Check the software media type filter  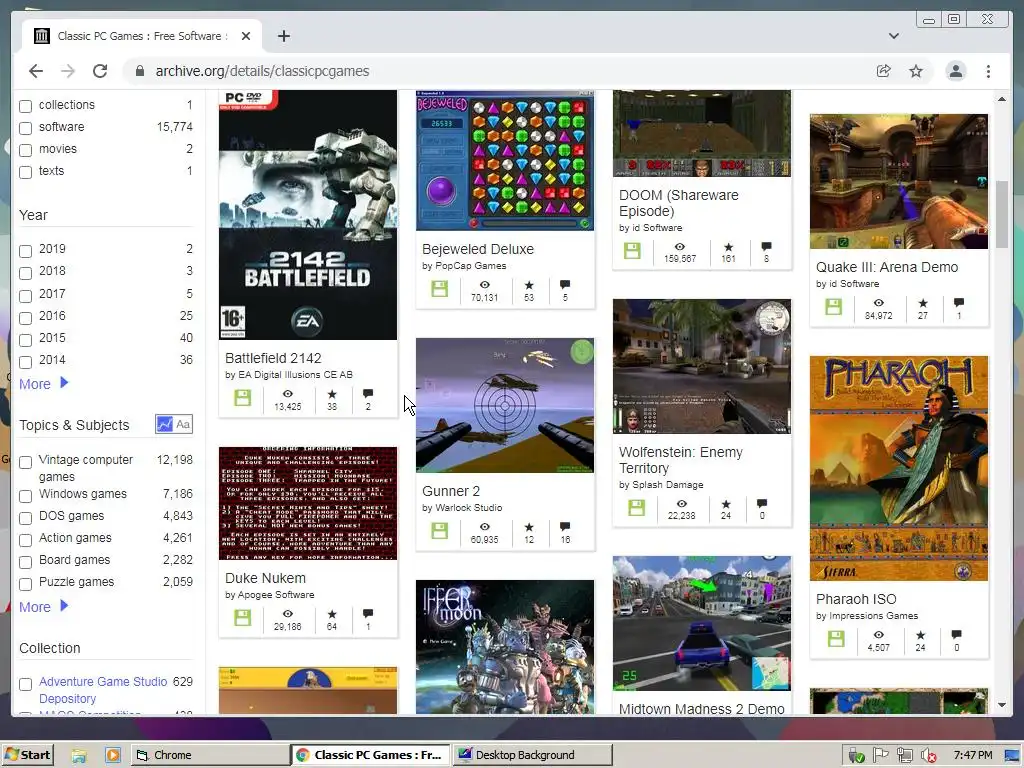pyautogui.click(x=25, y=128)
